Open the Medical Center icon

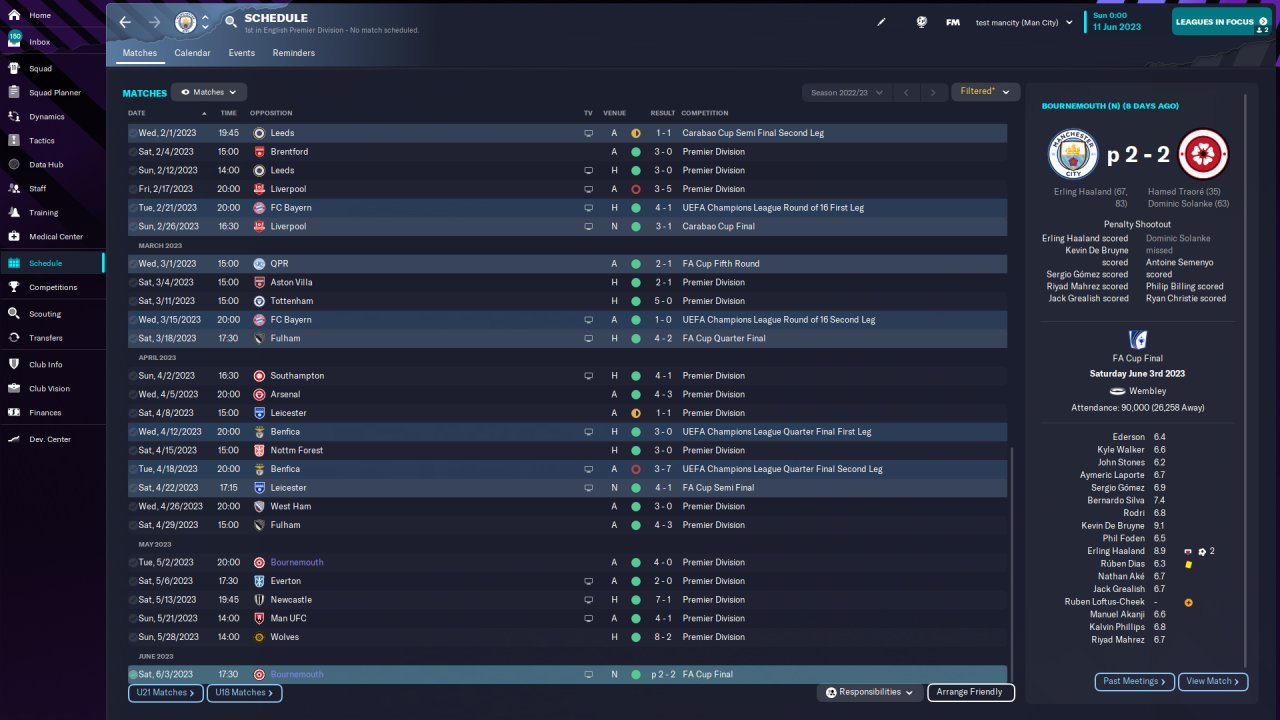coord(14,237)
